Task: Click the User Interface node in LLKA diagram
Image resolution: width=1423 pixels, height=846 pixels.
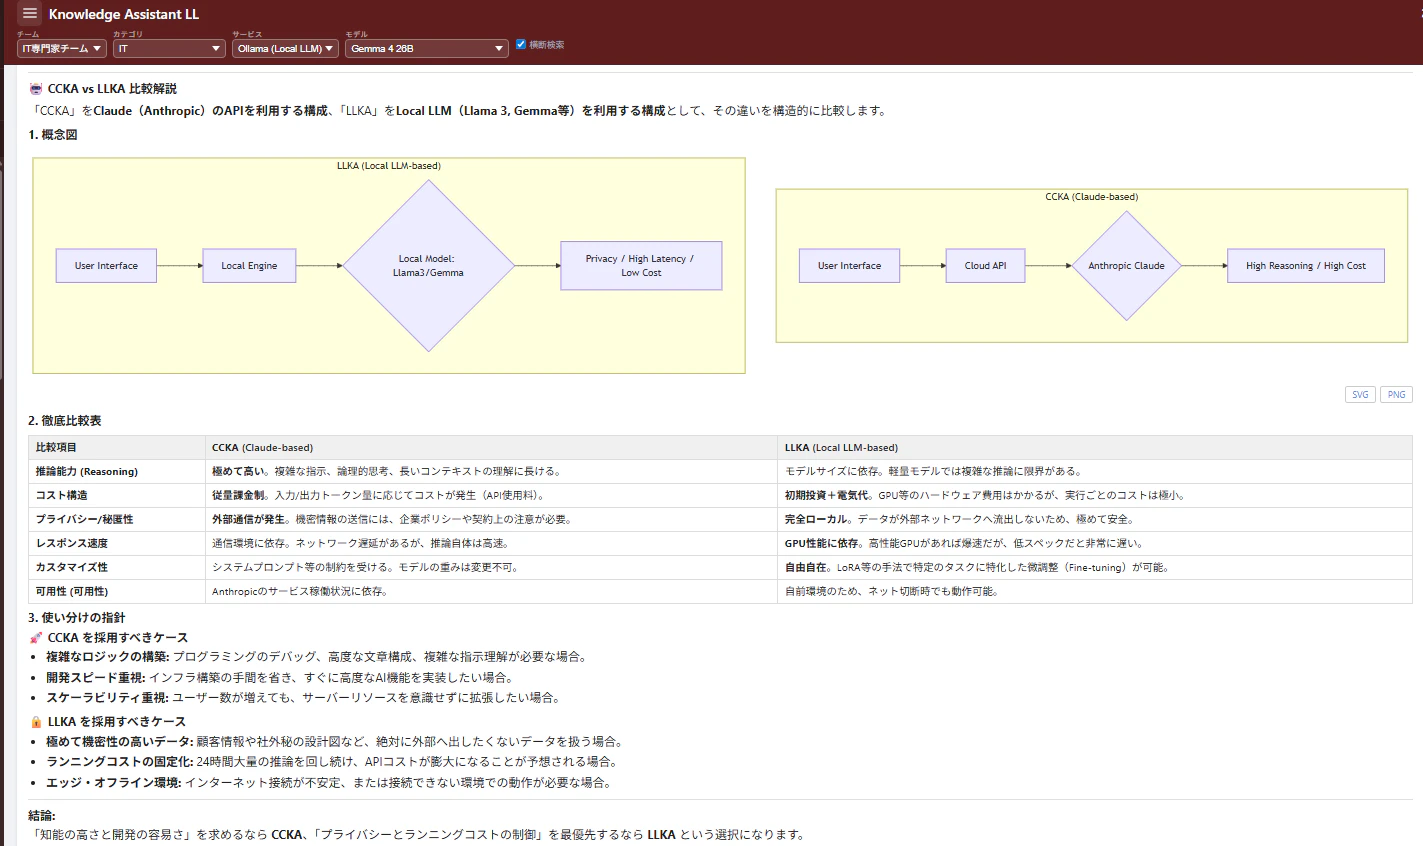Action: (106, 265)
